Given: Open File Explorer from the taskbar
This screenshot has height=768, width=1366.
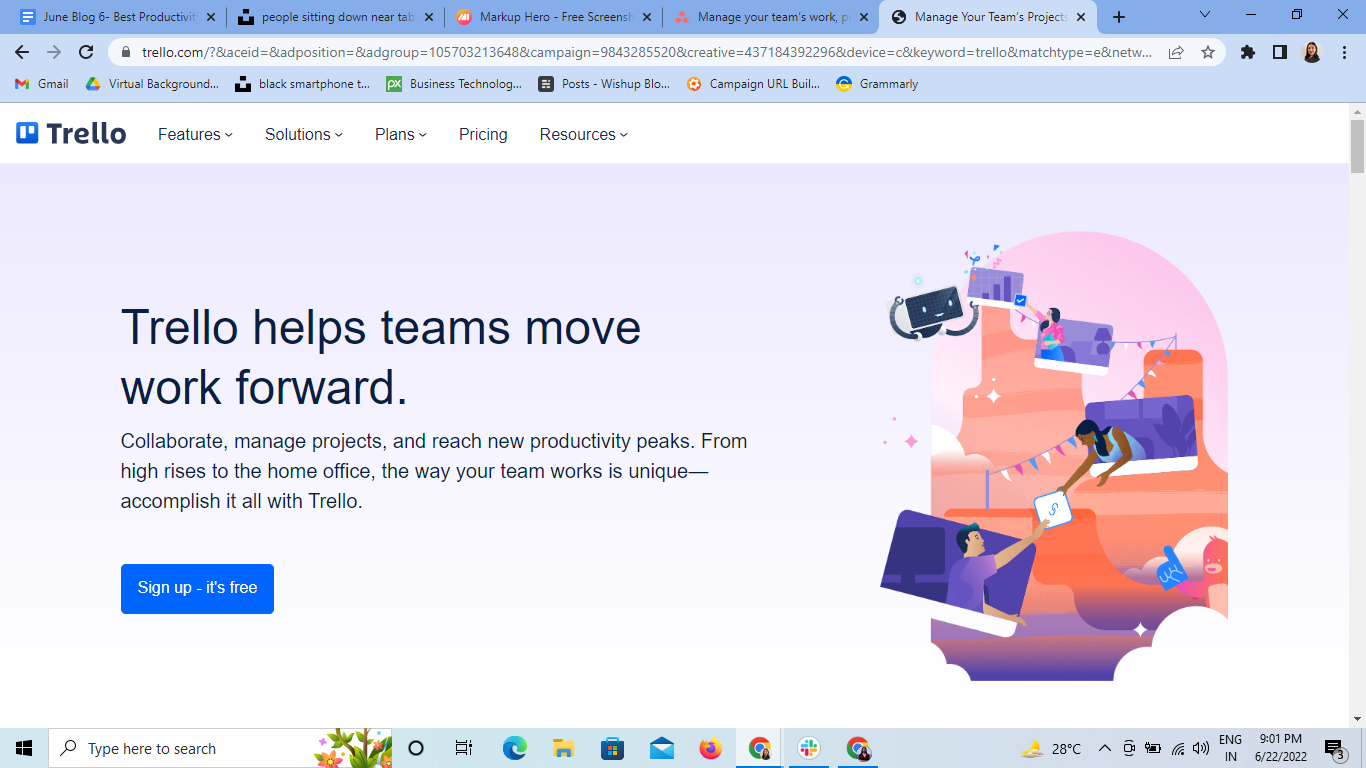Looking at the screenshot, I should tap(564, 748).
